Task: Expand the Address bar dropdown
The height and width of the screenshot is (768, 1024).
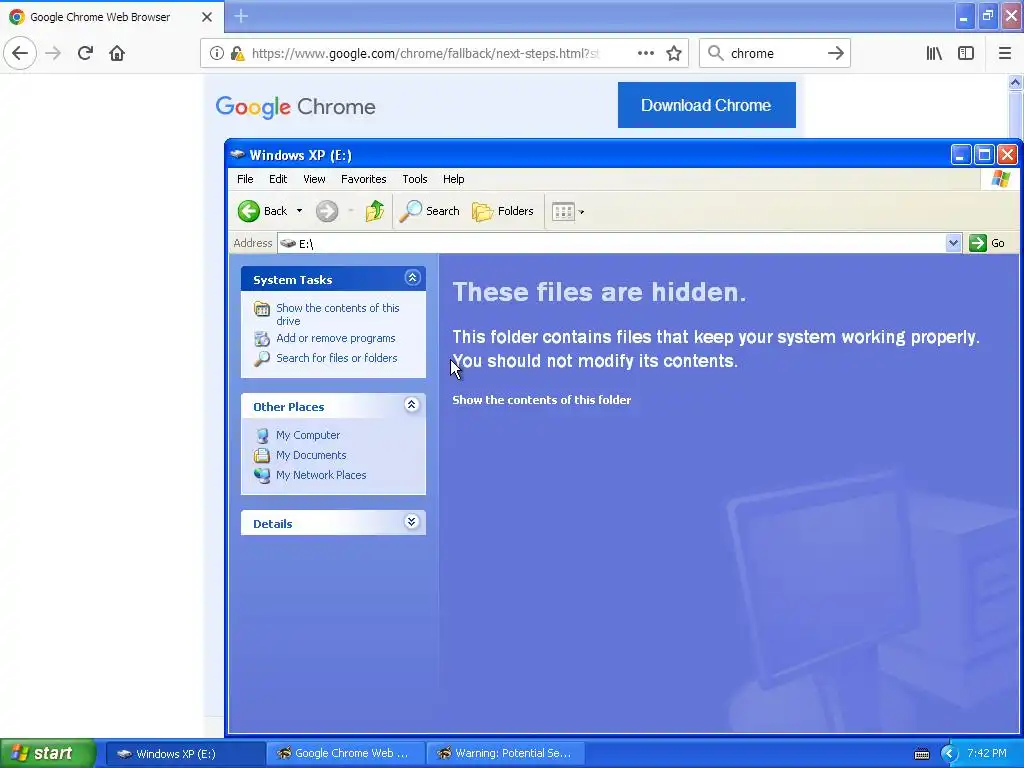Action: click(x=953, y=243)
